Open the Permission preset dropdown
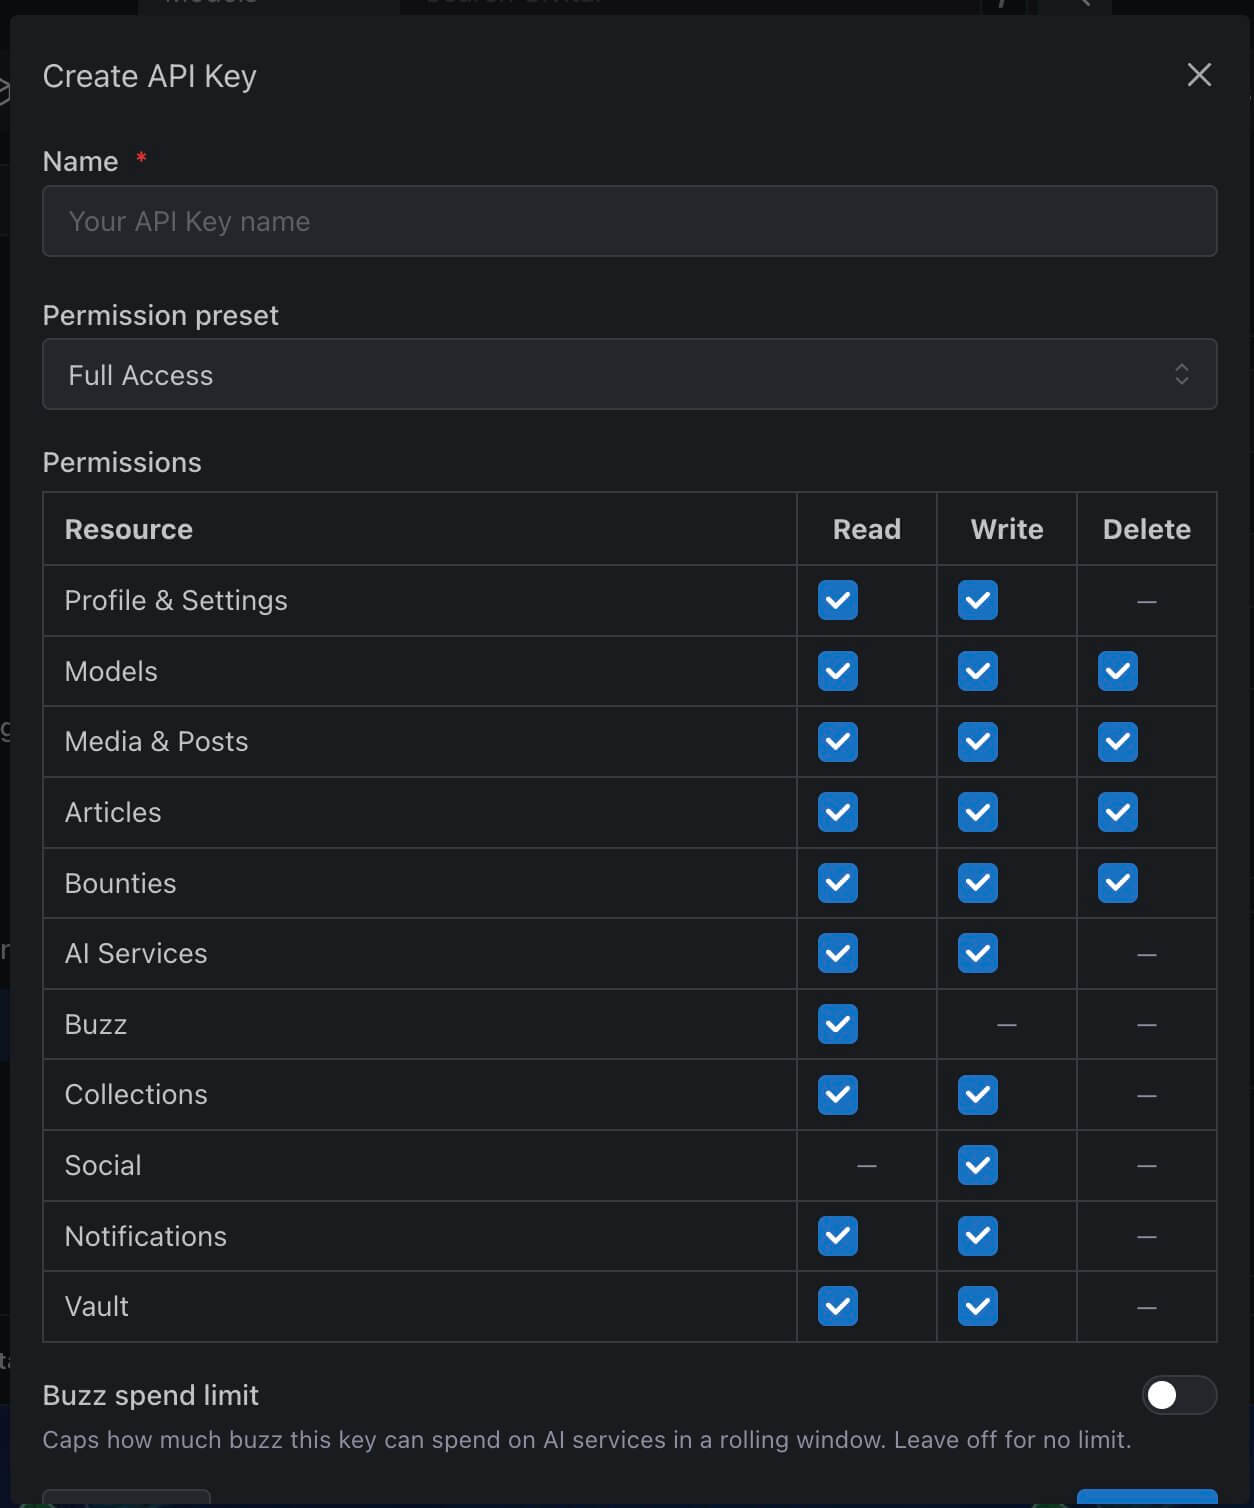Viewport: 1254px width, 1508px height. (x=630, y=374)
